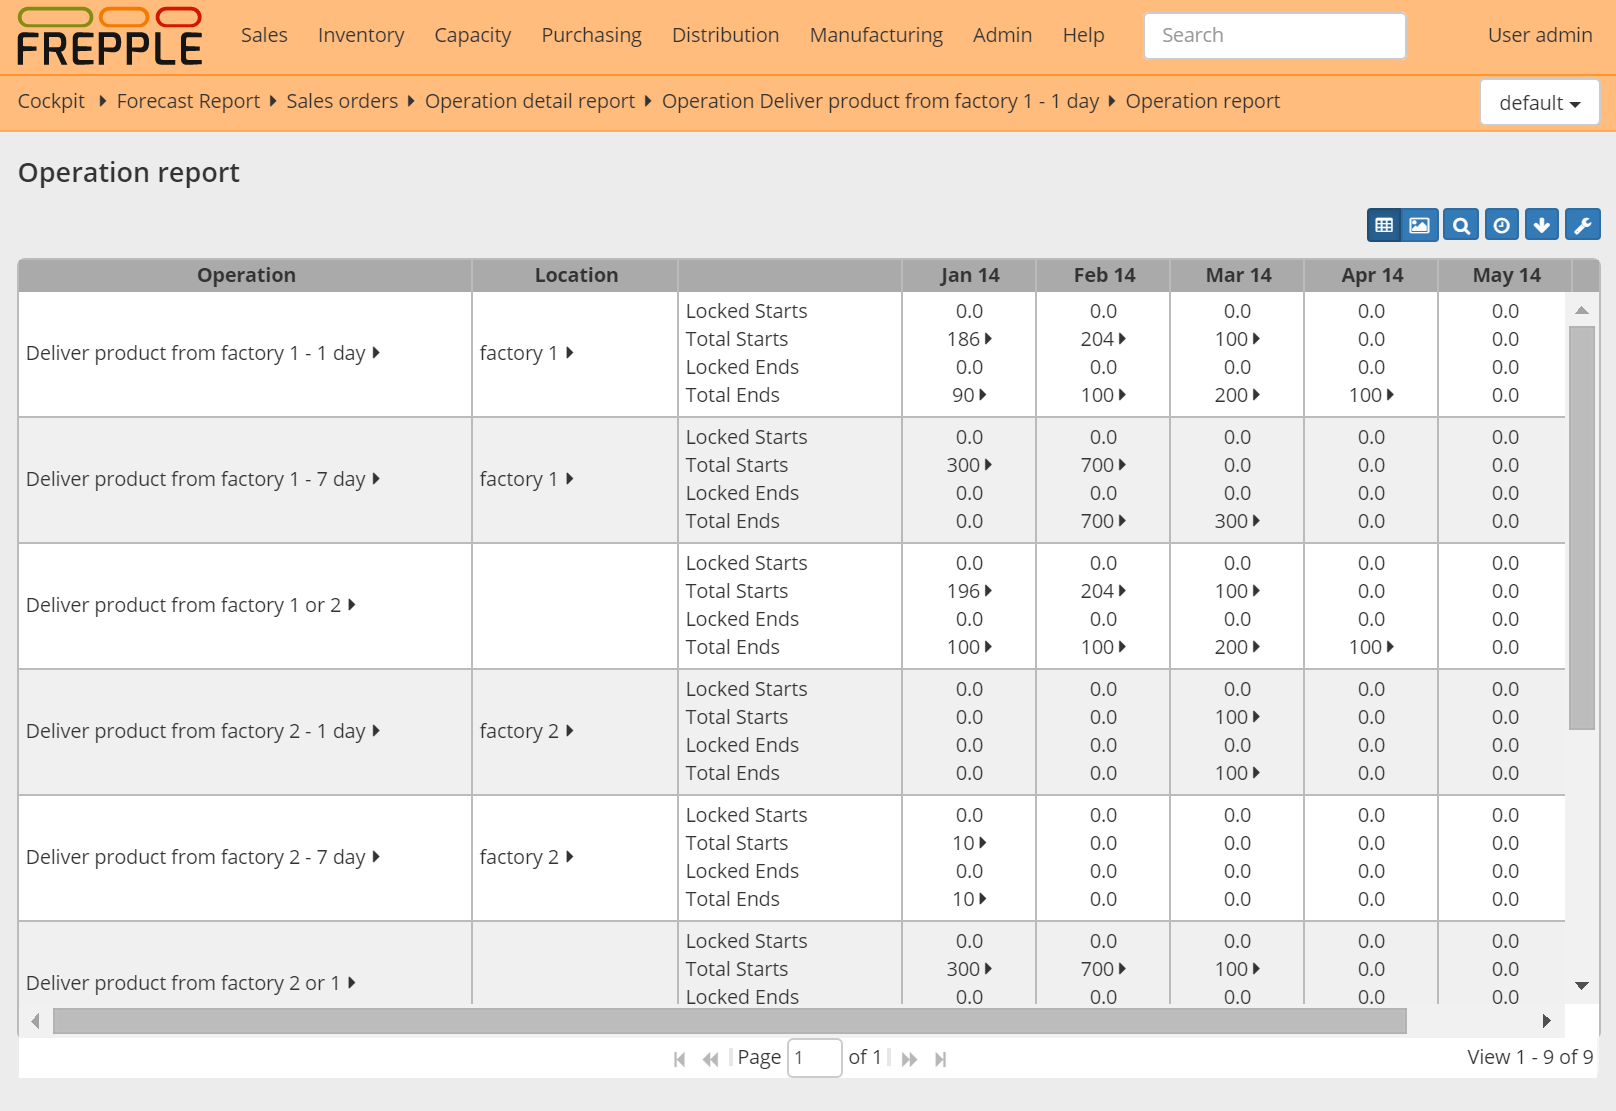
Task: Open the Manufacturing menu
Action: (x=875, y=35)
